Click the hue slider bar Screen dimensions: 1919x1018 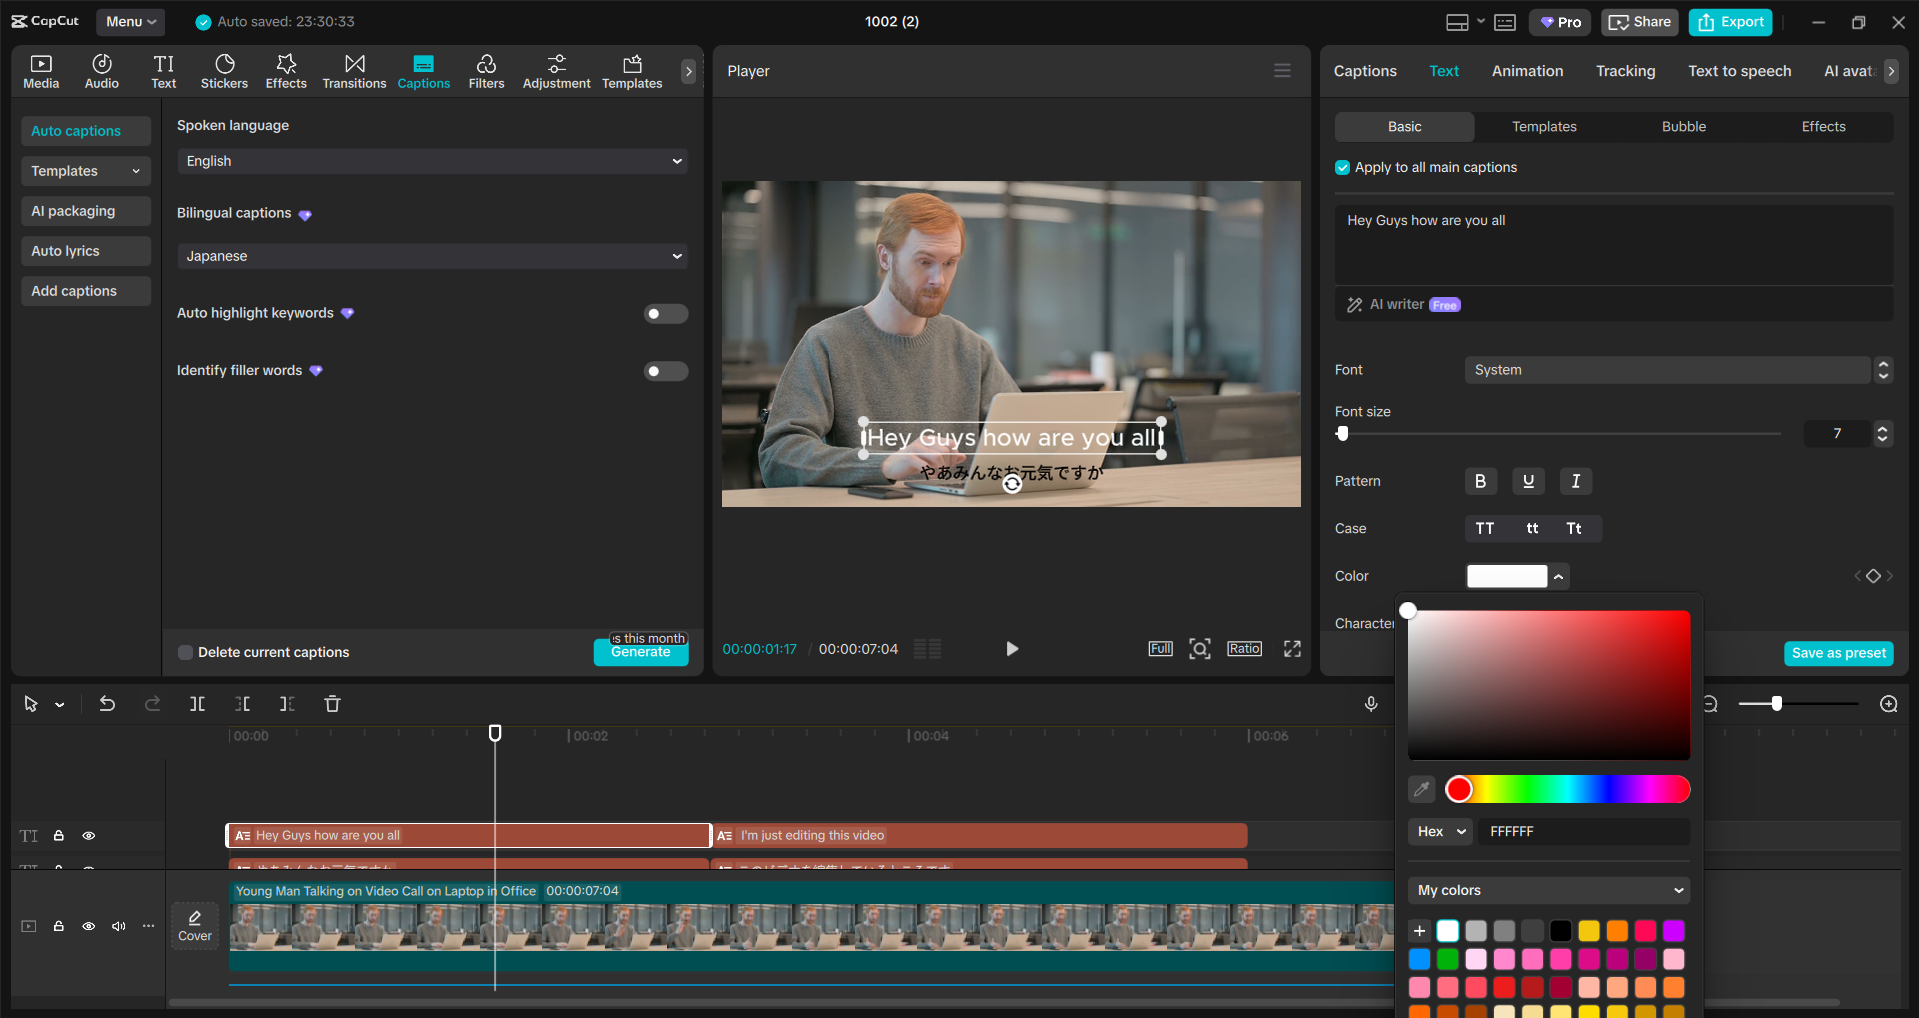(x=1568, y=789)
